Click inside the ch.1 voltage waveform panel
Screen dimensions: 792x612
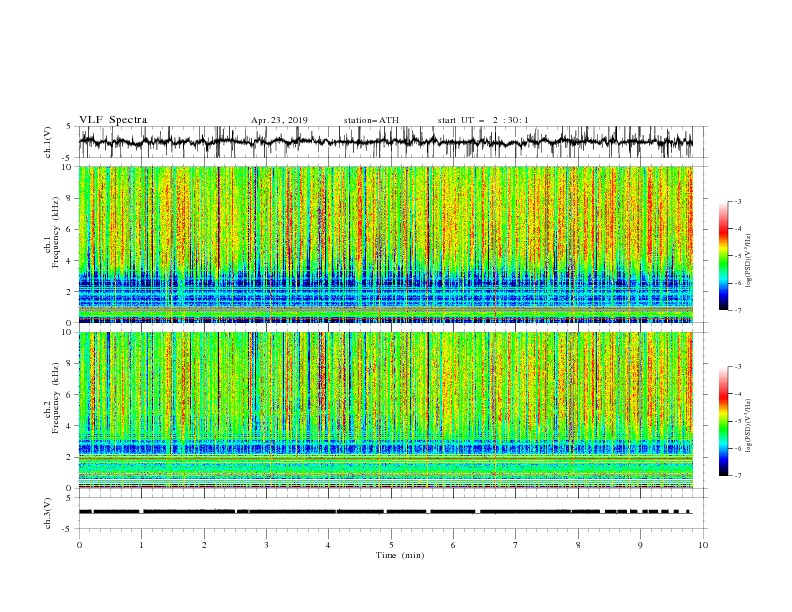[392, 142]
